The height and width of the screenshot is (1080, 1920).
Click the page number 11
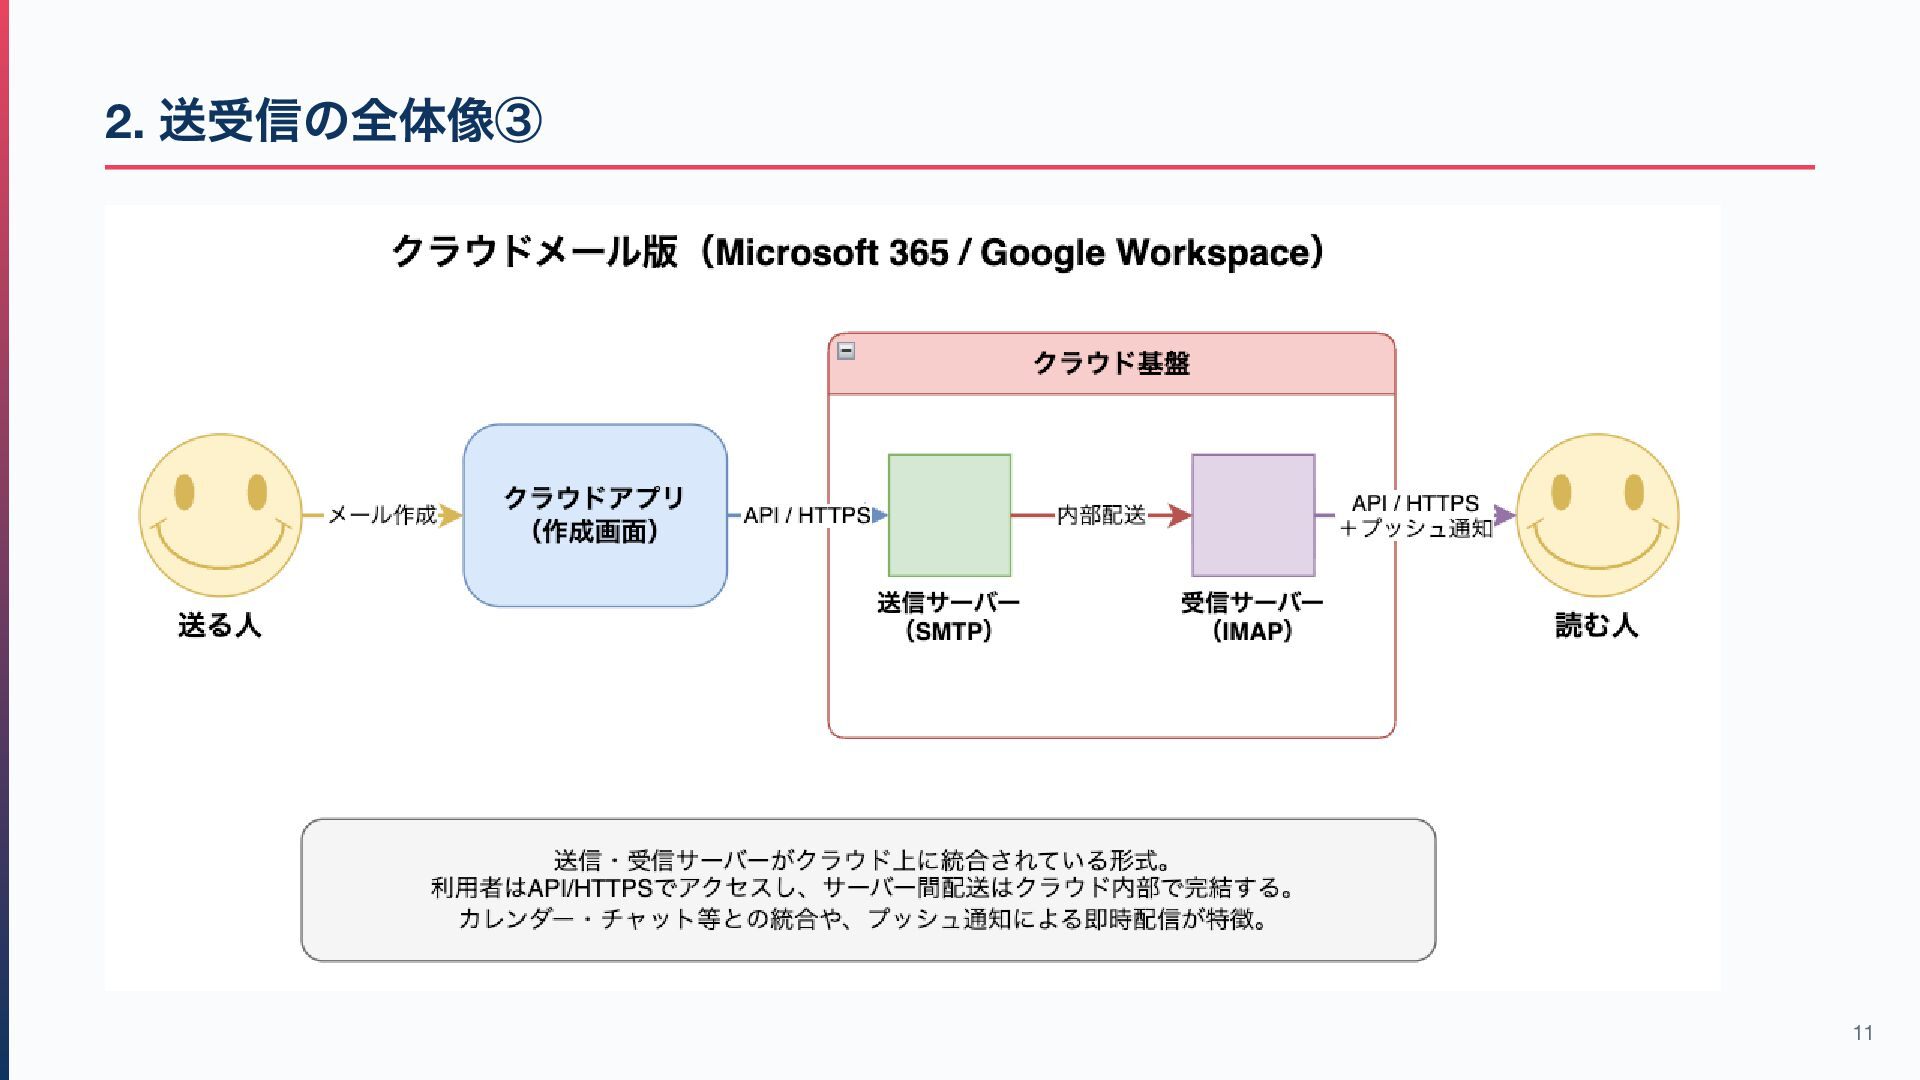coord(1862,1033)
